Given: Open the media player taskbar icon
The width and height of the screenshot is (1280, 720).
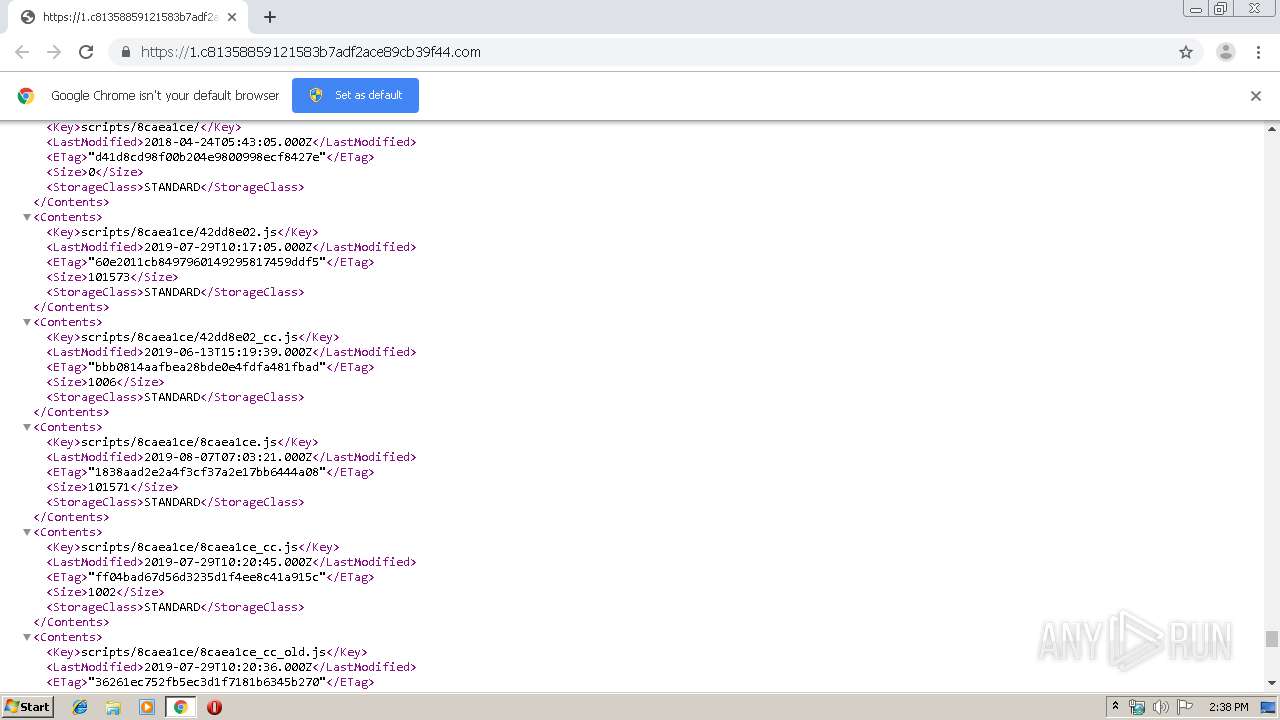Looking at the screenshot, I should pos(147,707).
